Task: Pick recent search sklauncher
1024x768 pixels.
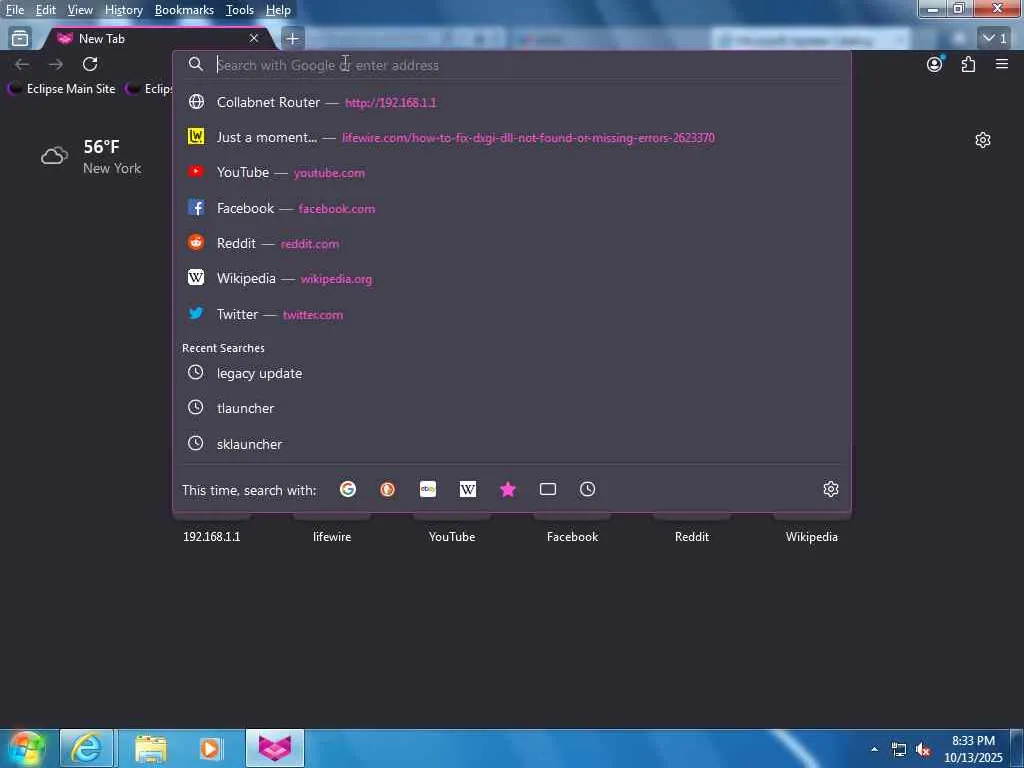Action: (x=512, y=444)
